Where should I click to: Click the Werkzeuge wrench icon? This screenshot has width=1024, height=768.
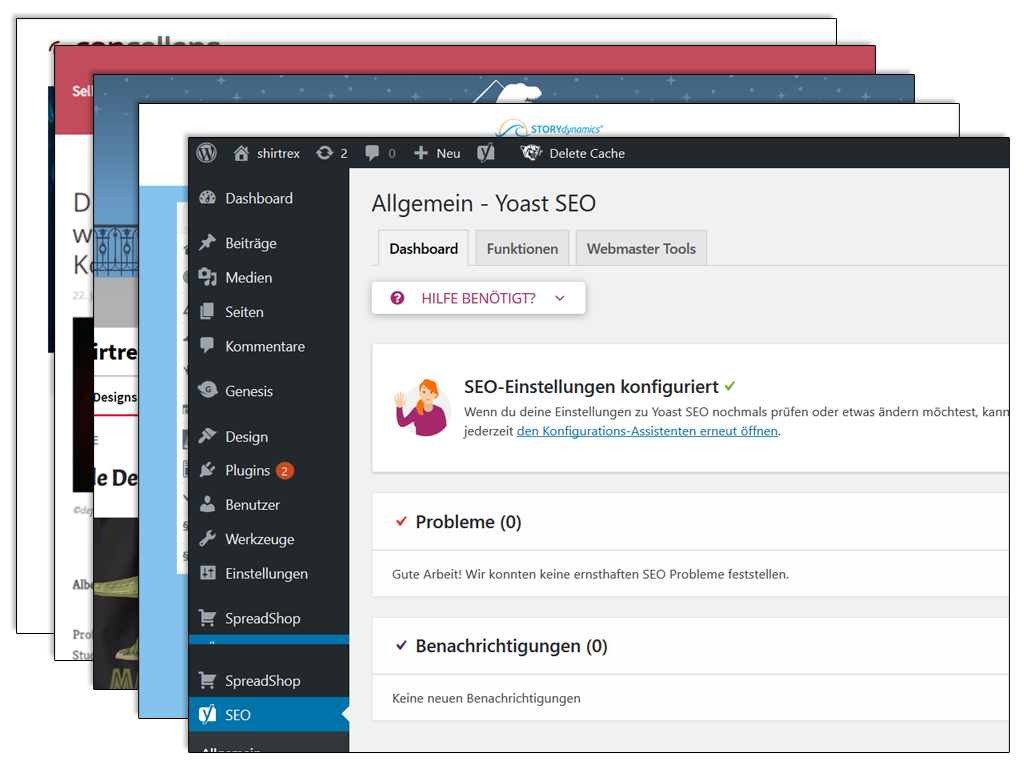click(x=208, y=539)
